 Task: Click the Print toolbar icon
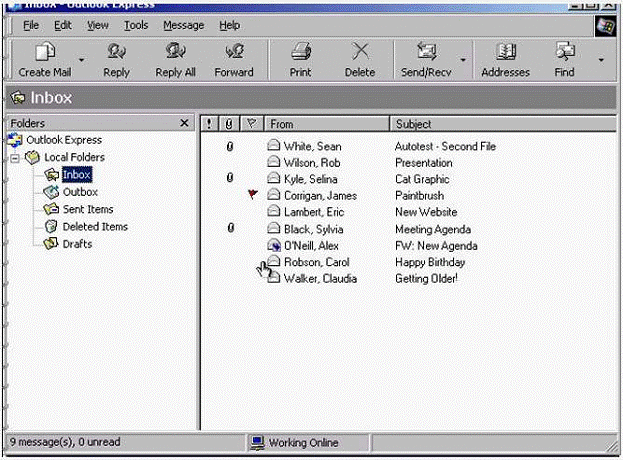pos(301,52)
